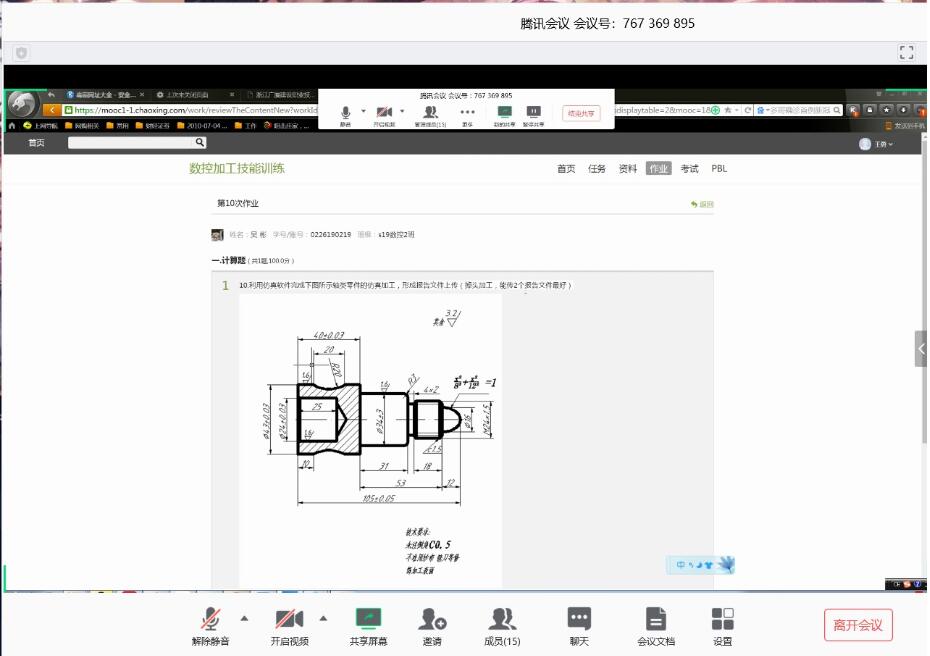Click the red 结束共享 end sharing button

click(x=581, y=113)
